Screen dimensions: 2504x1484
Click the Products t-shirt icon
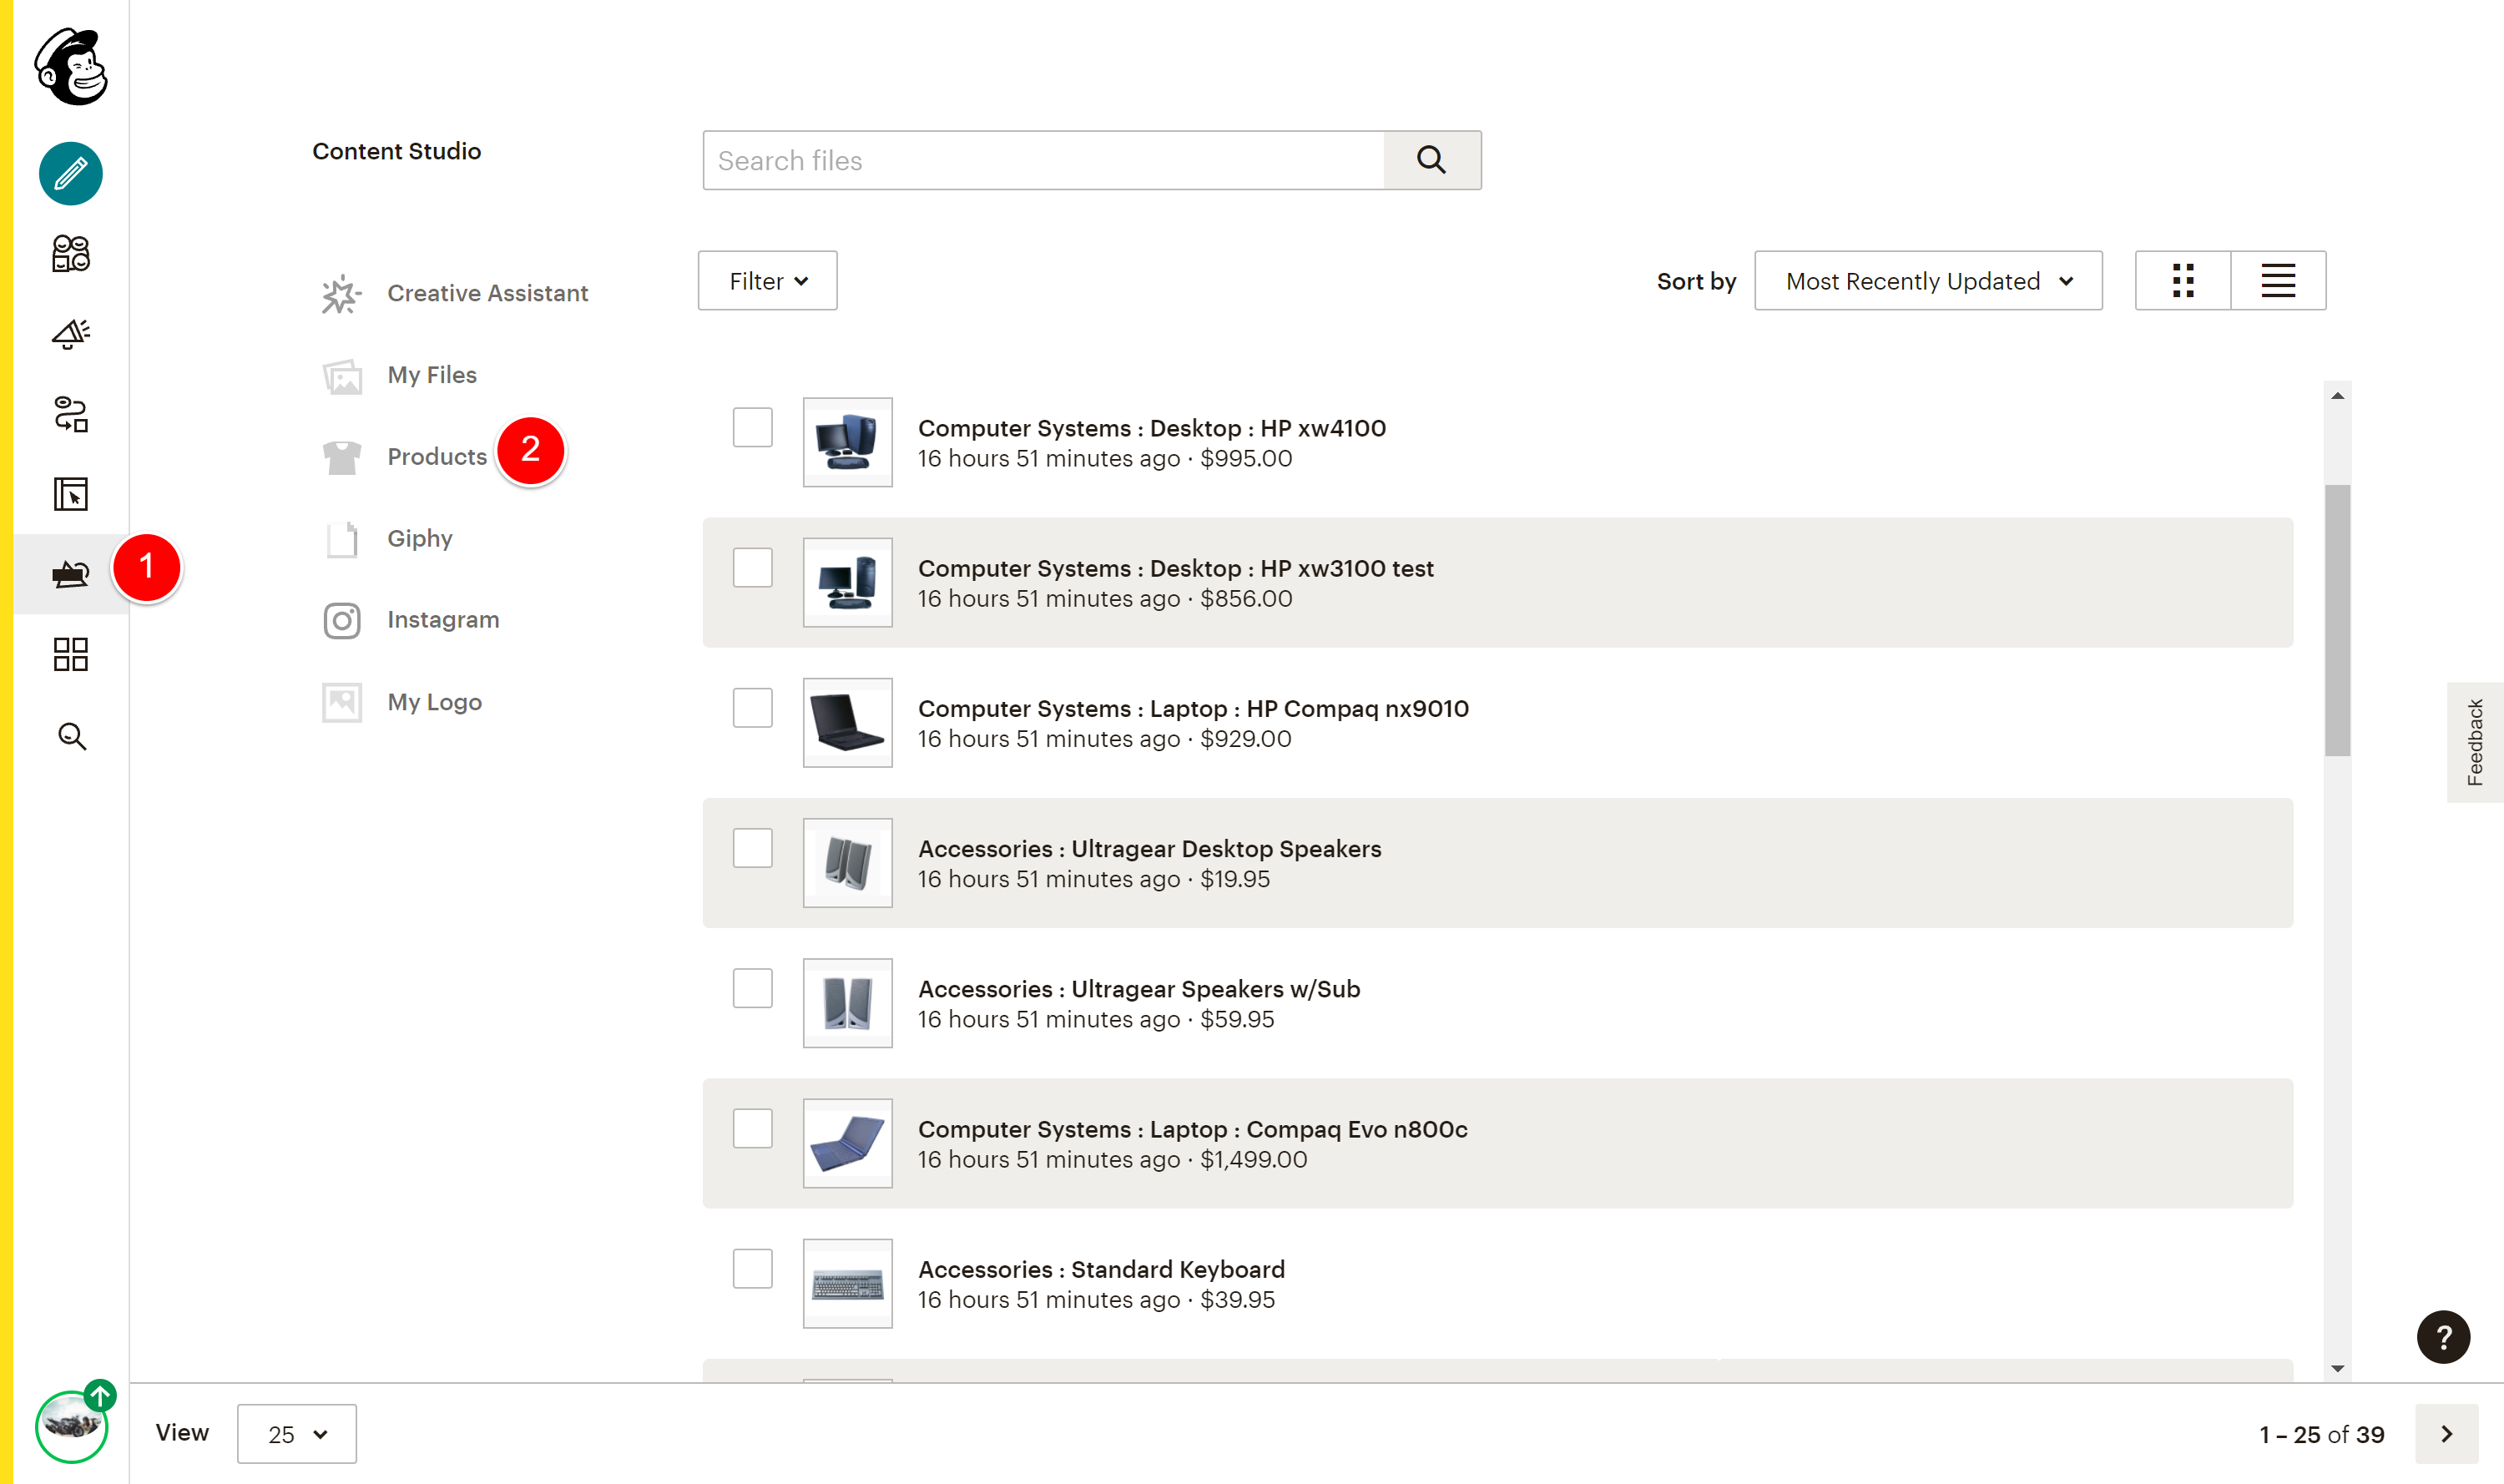pos(342,457)
